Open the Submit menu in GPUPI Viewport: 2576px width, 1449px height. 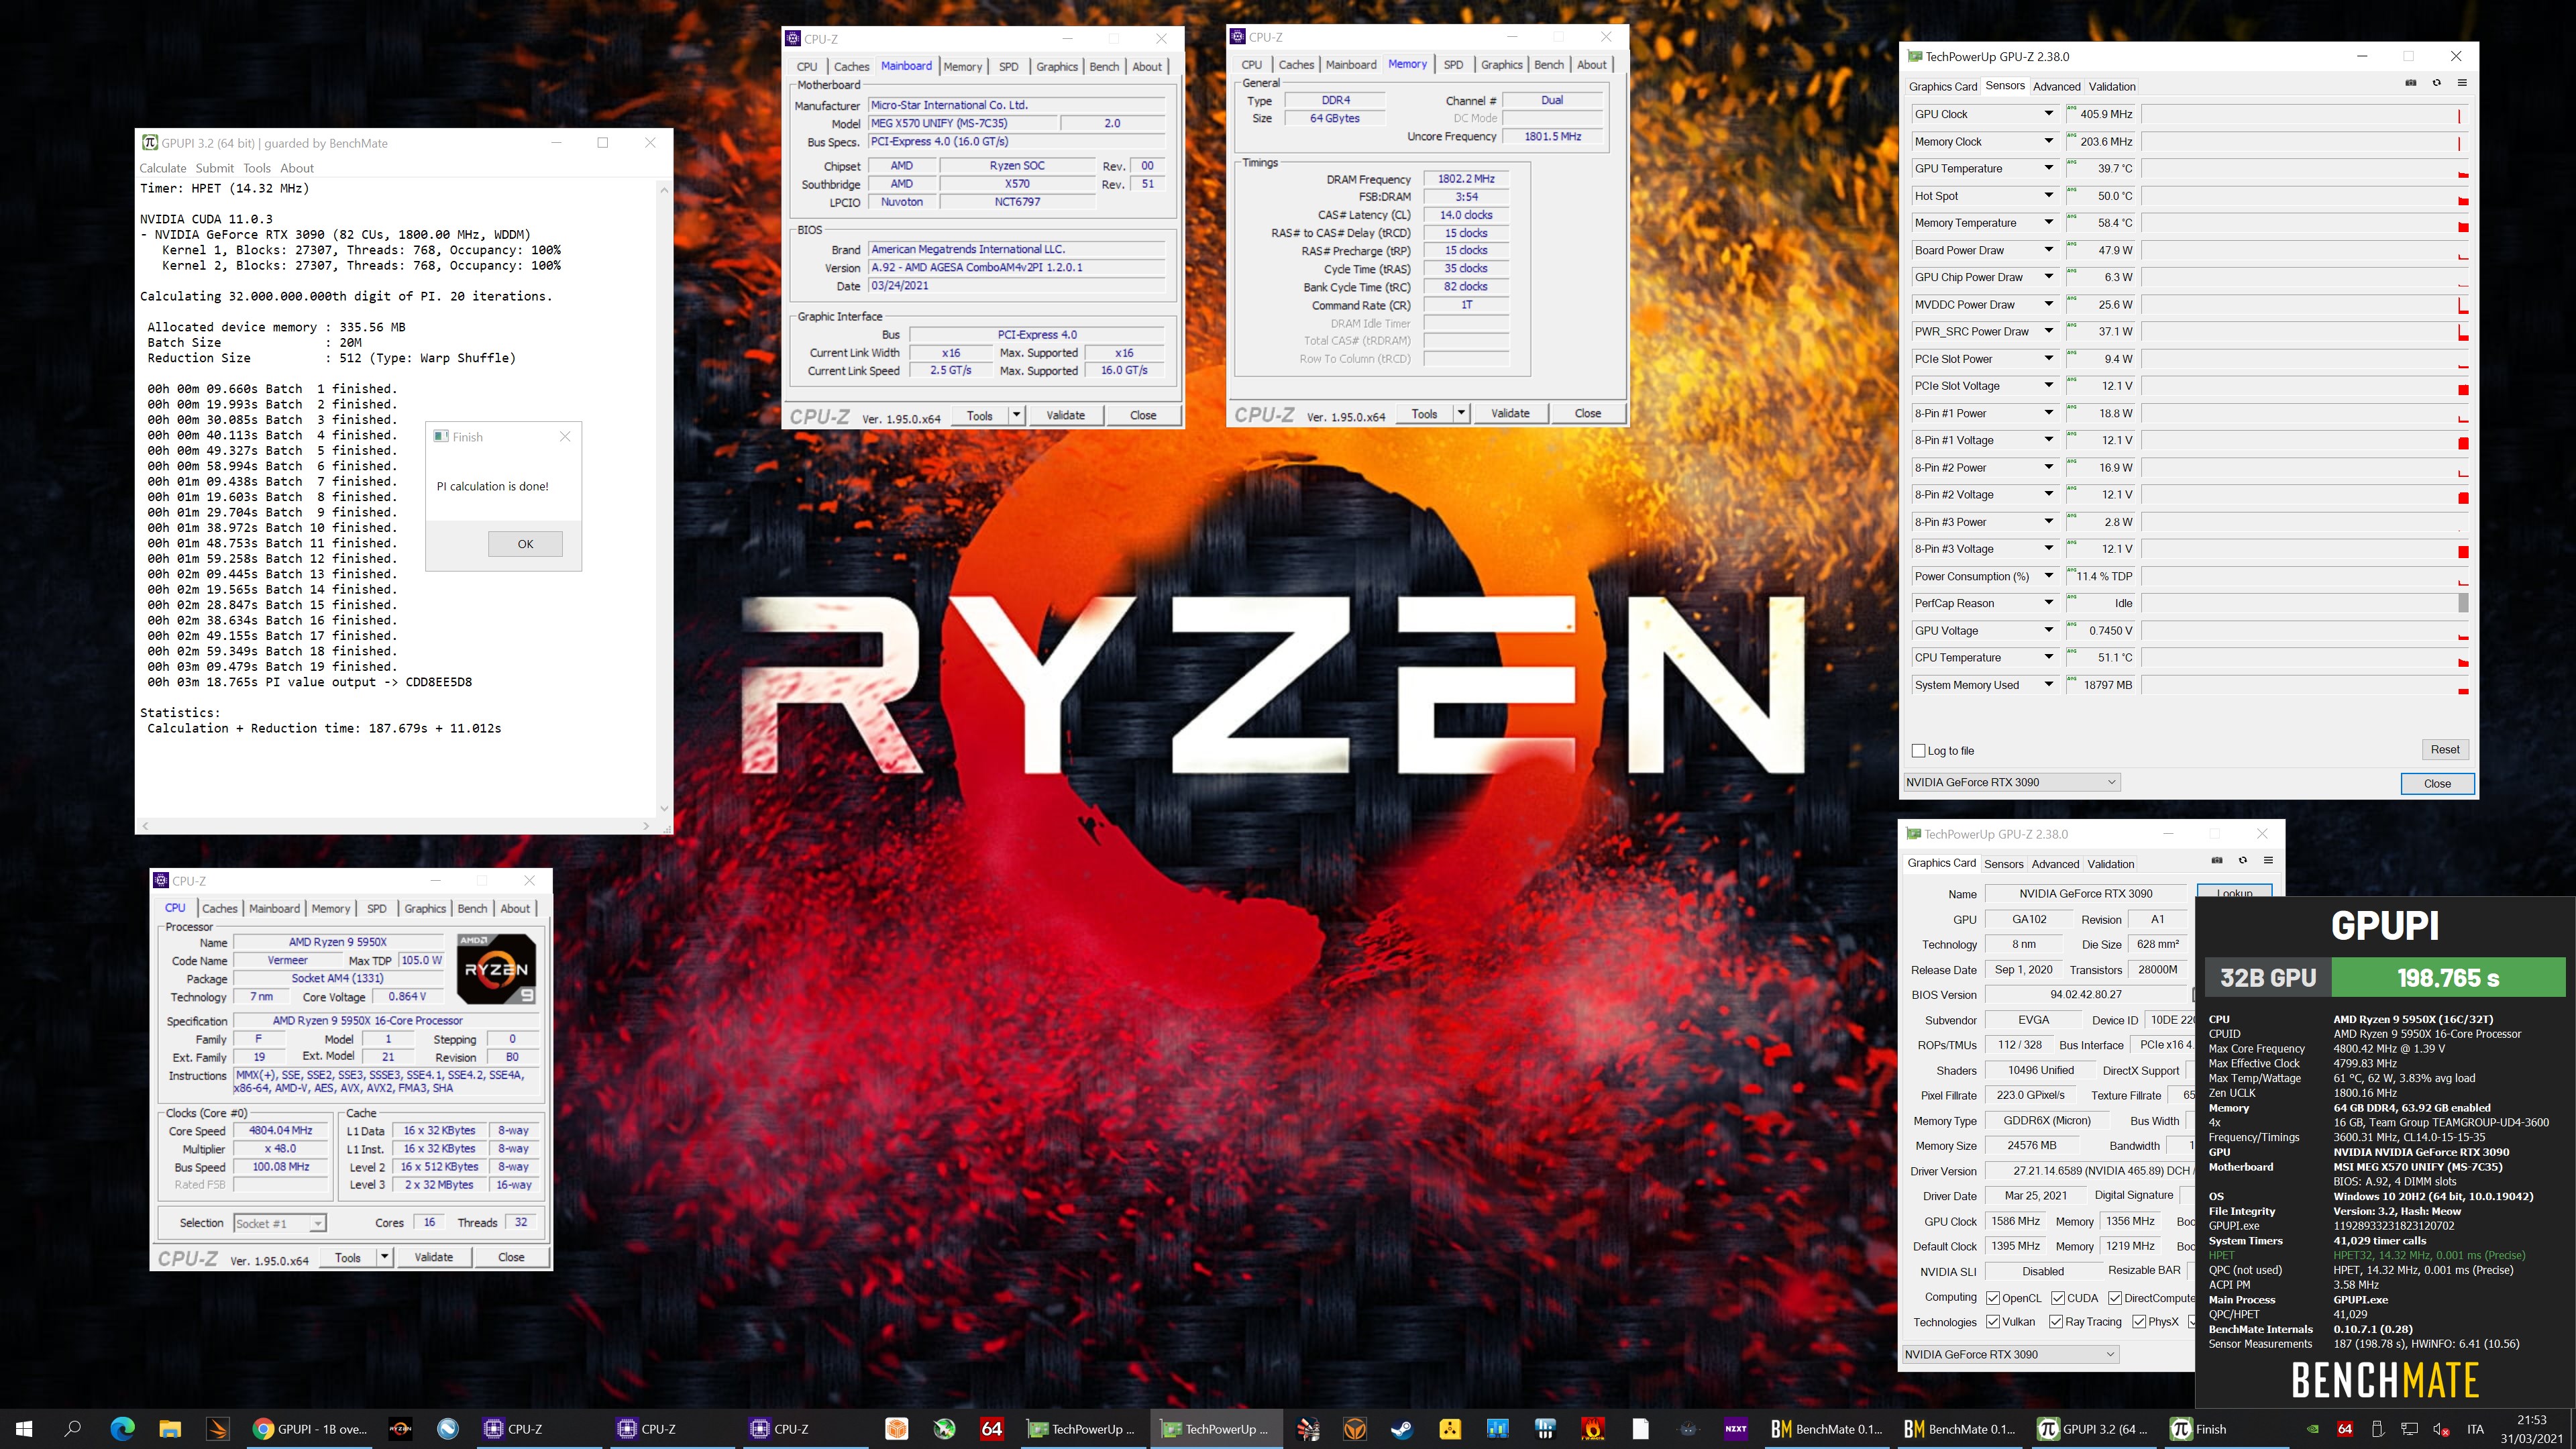214,168
